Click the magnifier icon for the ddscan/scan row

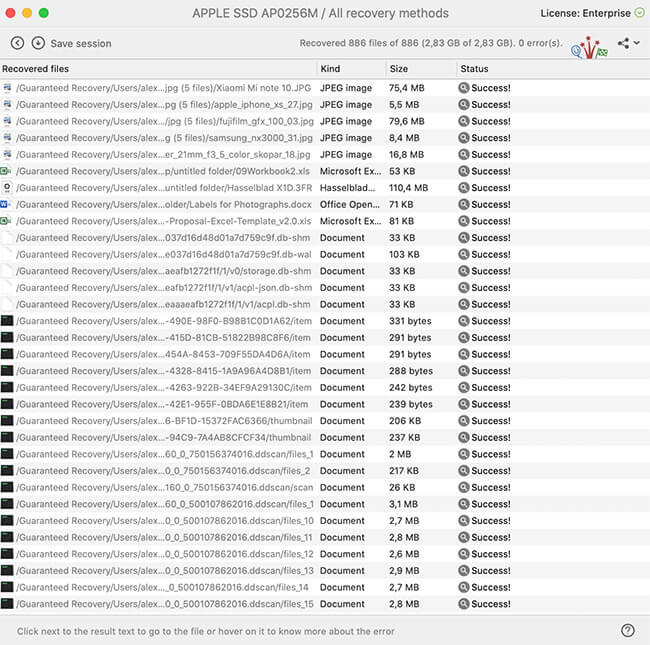point(463,487)
